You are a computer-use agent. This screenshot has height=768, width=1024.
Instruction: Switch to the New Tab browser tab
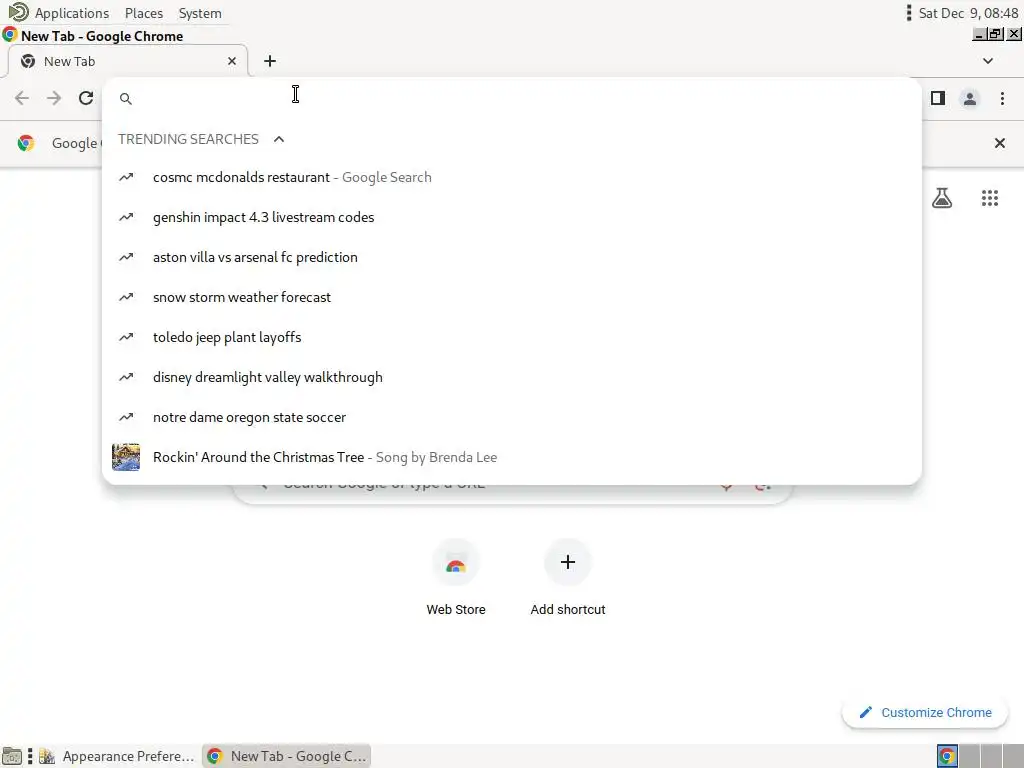127,61
